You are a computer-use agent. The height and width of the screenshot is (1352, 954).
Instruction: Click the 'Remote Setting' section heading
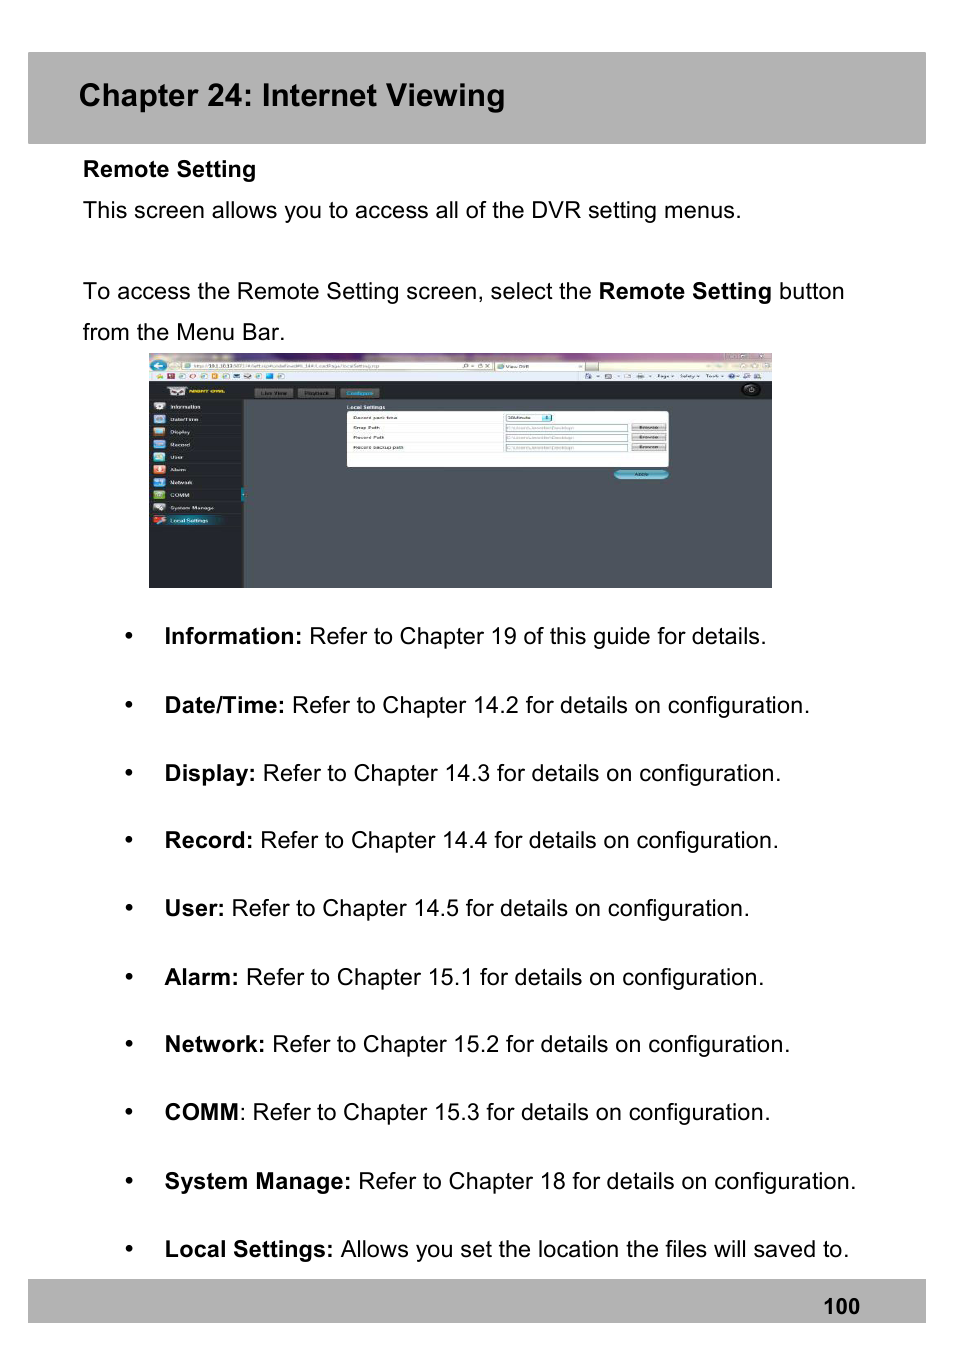coord(169,170)
